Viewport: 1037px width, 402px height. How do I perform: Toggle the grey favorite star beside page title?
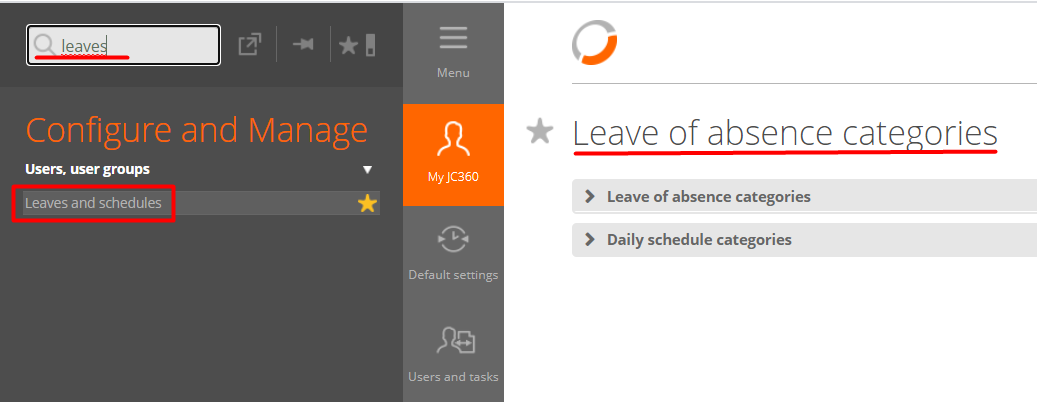point(540,132)
